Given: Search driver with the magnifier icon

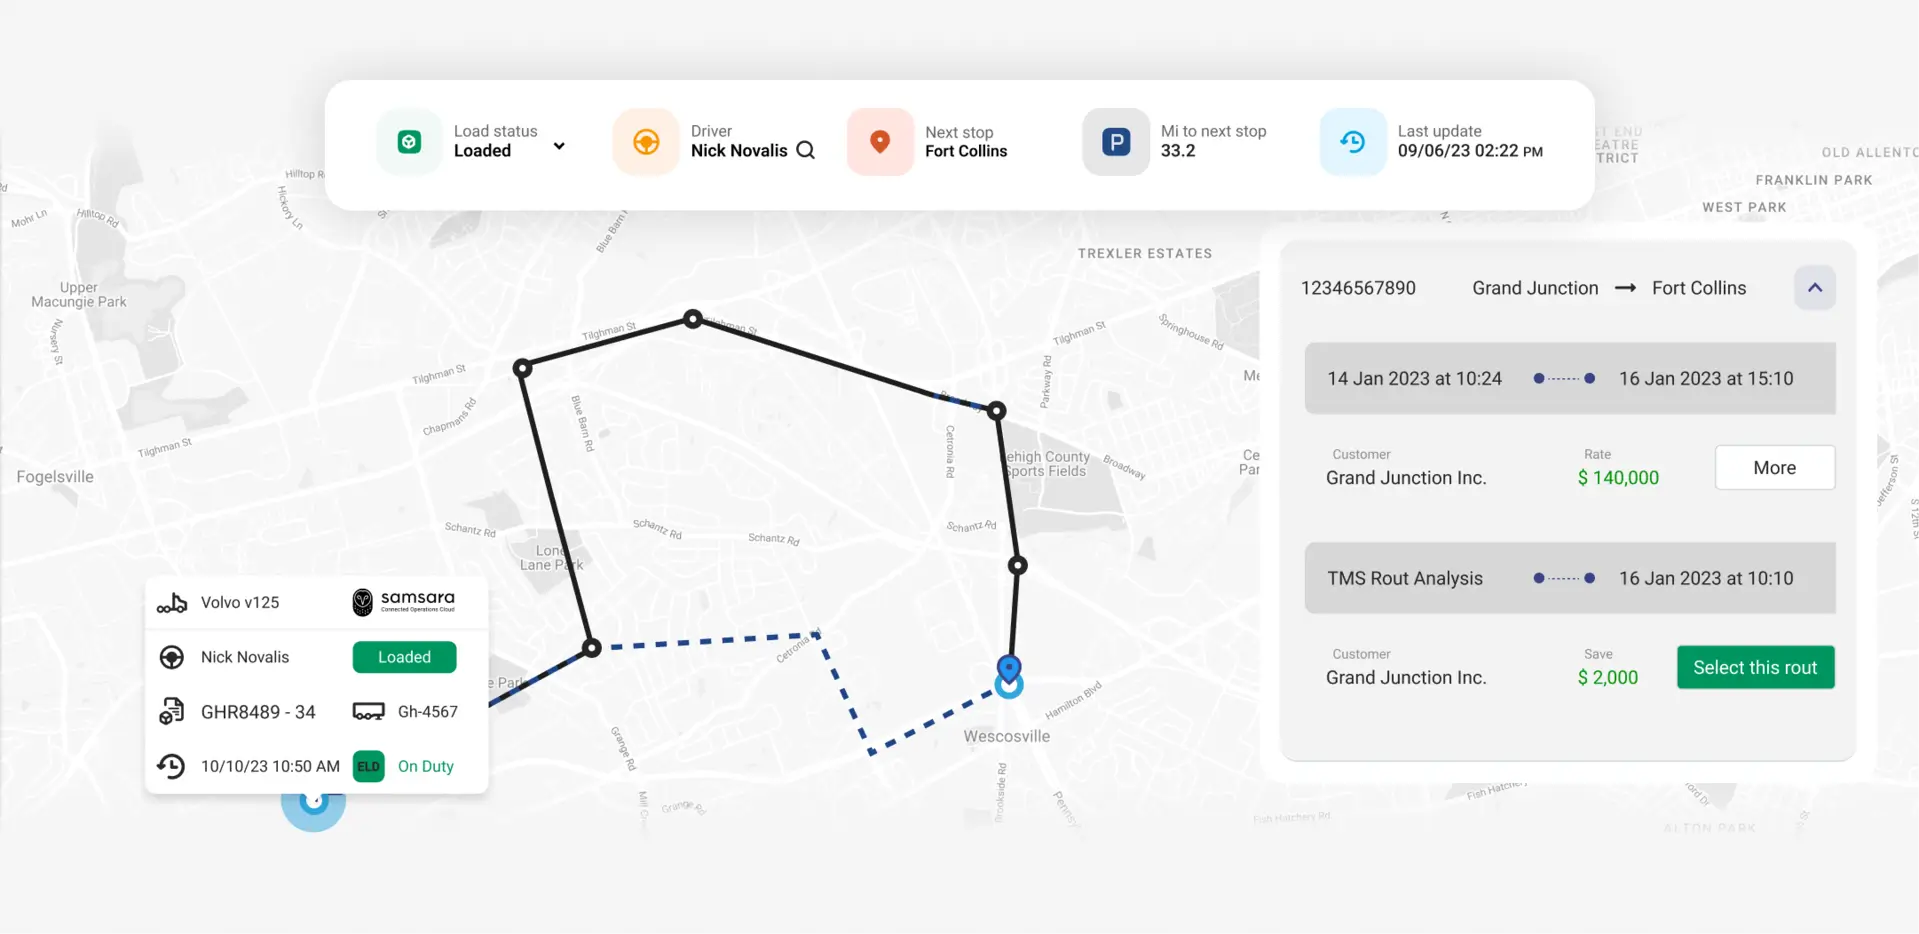Looking at the screenshot, I should pyautogui.click(x=805, y=150).
